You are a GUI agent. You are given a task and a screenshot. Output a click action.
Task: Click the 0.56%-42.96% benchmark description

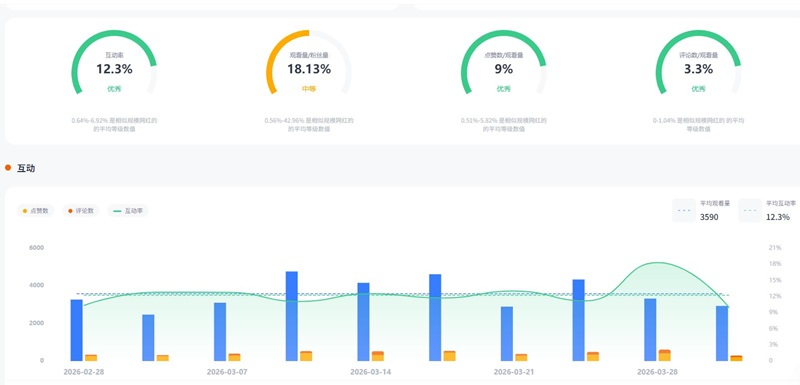coord(309,125)
